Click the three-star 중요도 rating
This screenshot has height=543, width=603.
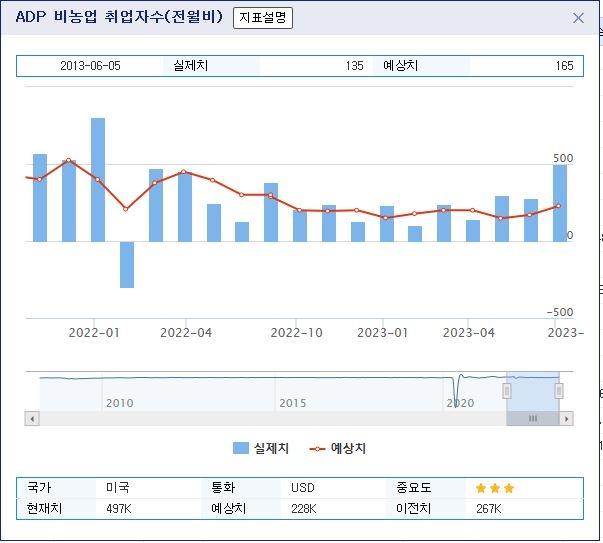point(495,488)
